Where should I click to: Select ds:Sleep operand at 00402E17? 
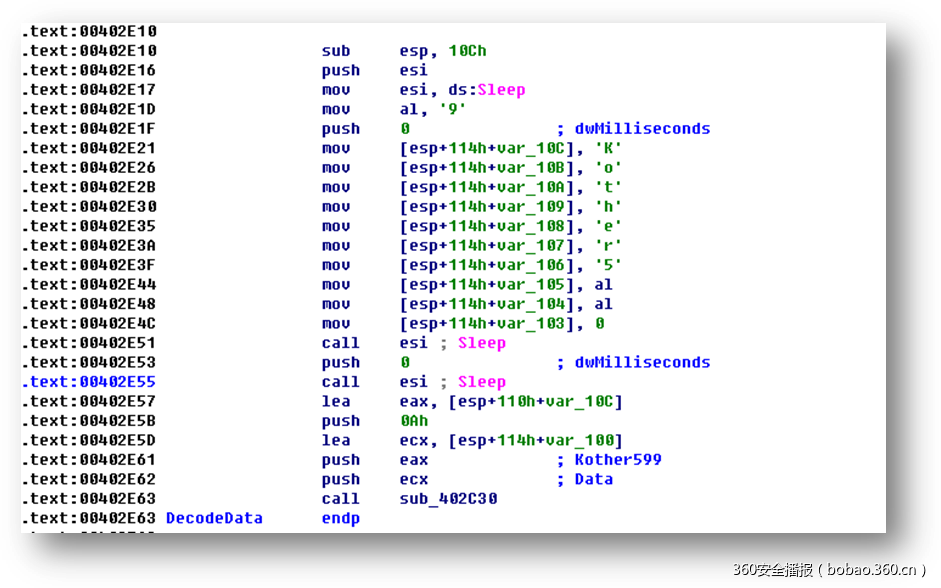tap(487, 90)
